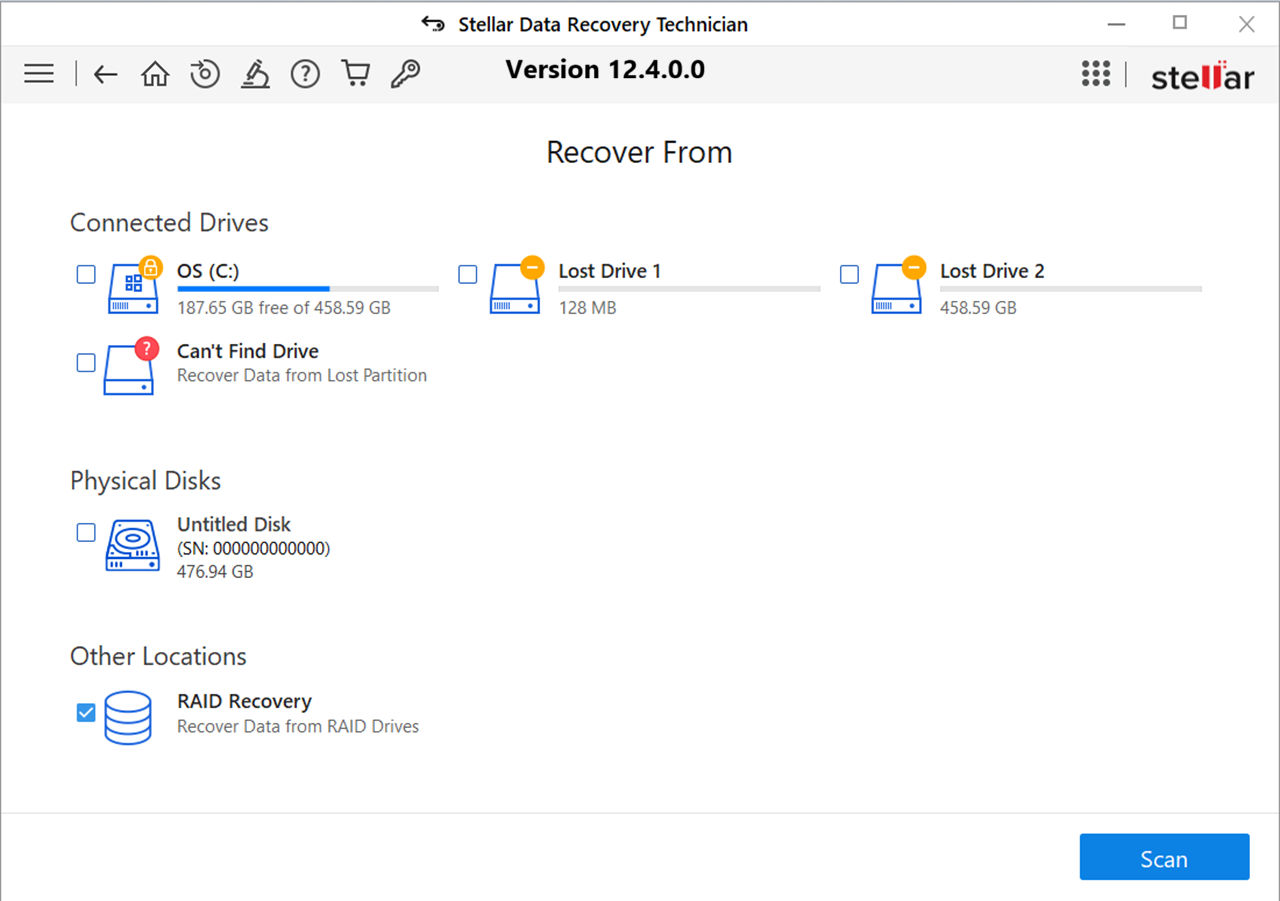The height and width of the screenshot is (901, 1280).
Task: Open Resume Recovery via the clock icon
Action: point(204,73)
